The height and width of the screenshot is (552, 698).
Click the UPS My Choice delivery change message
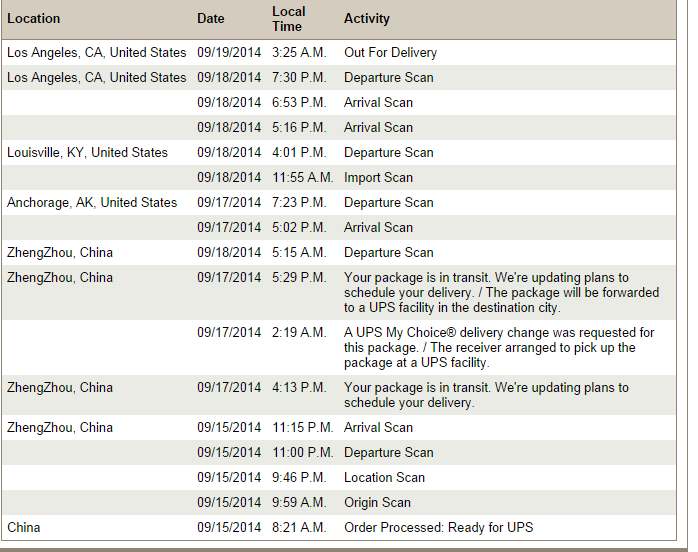tap(499, 348)
